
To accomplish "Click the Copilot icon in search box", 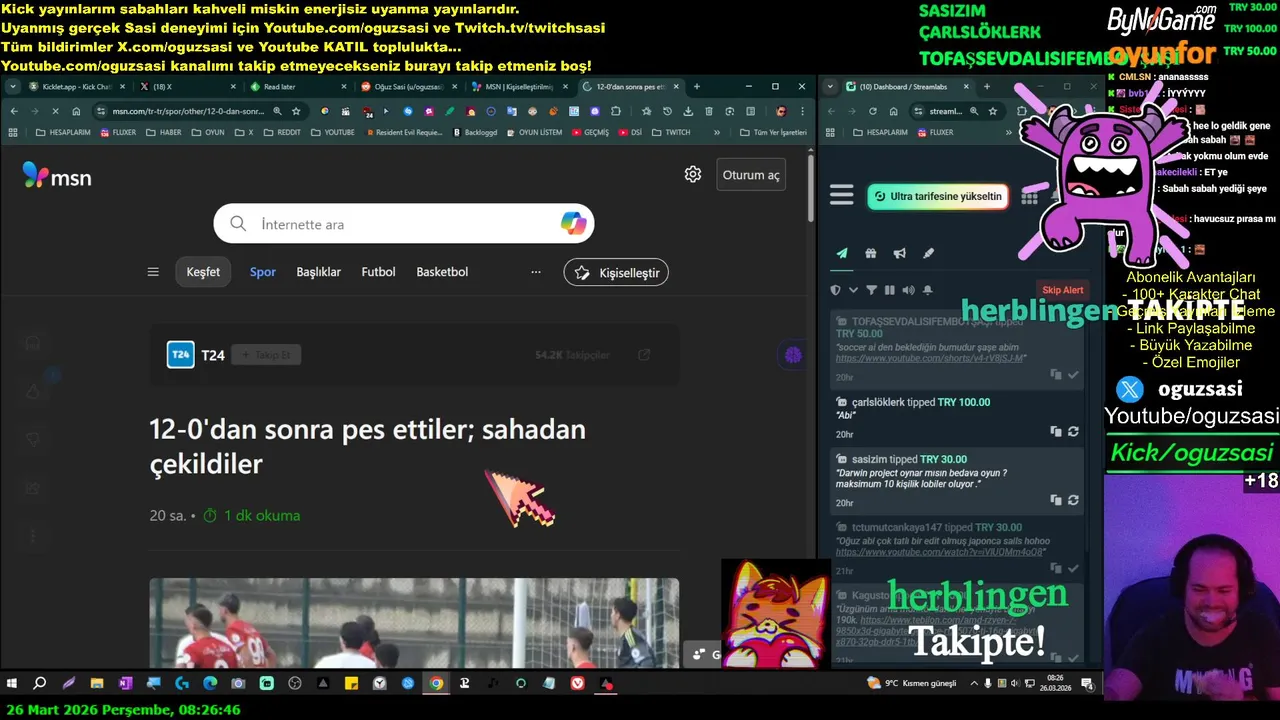I will click(573, 224).
